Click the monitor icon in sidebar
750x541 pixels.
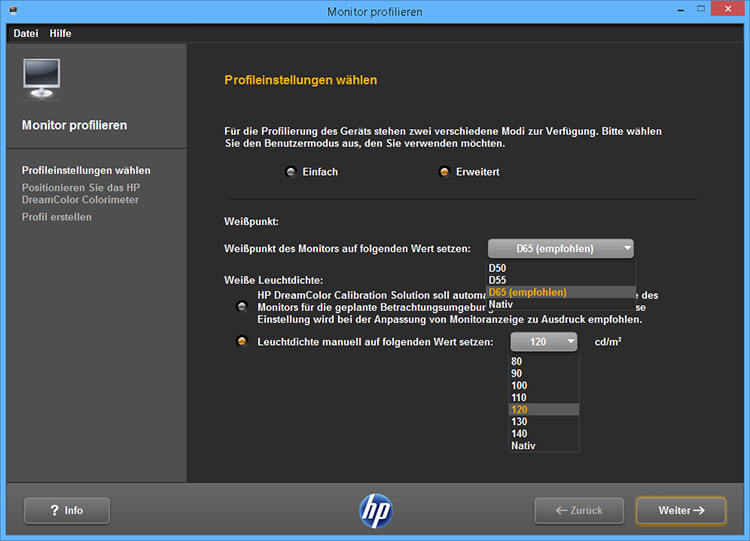tap(42, 79)
